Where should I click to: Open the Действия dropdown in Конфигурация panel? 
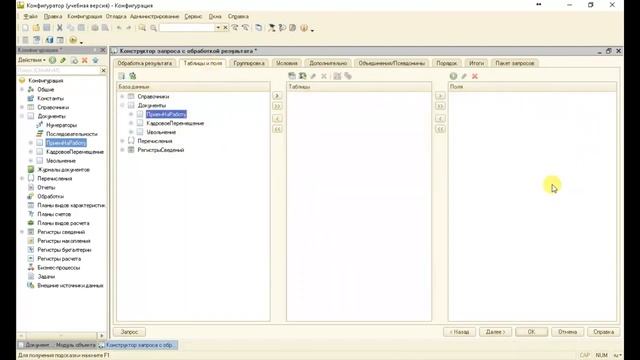pos(32,60)
